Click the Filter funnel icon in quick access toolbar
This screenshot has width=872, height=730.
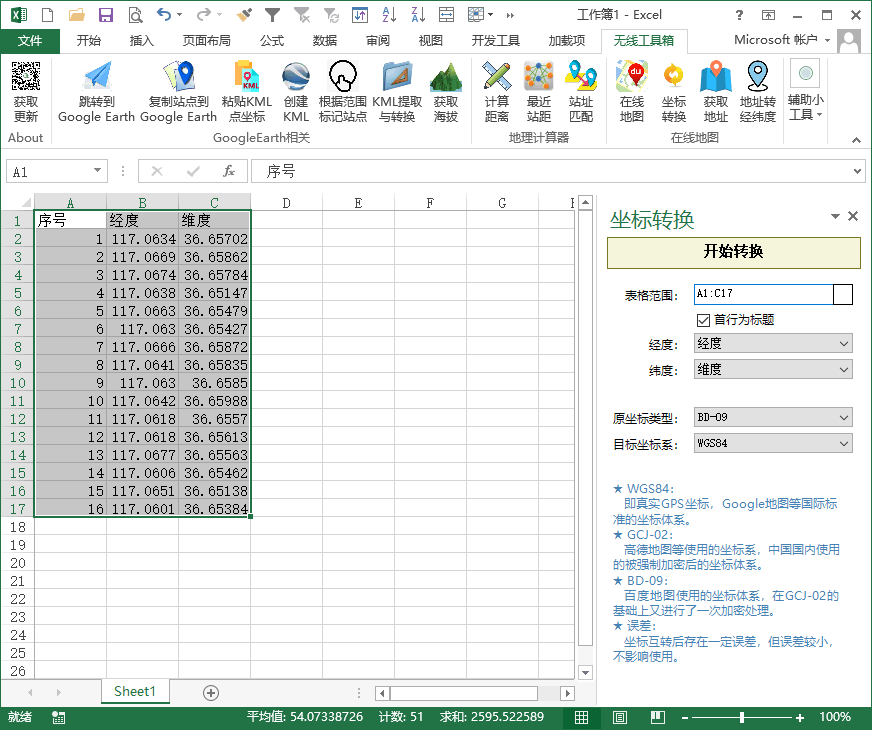(x=272, y=15)
